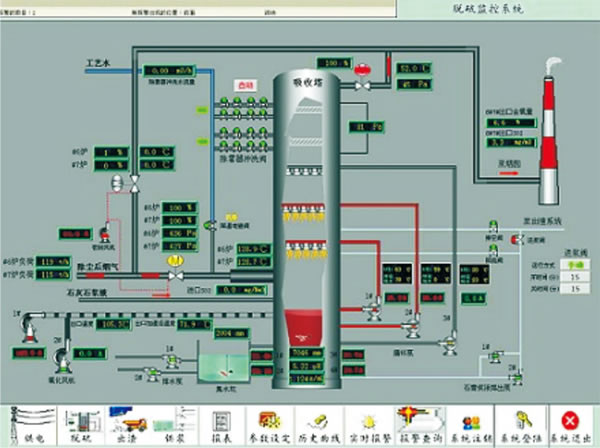
Task: Select the 3# circulation pump
Action: click(x=448, y=344)
